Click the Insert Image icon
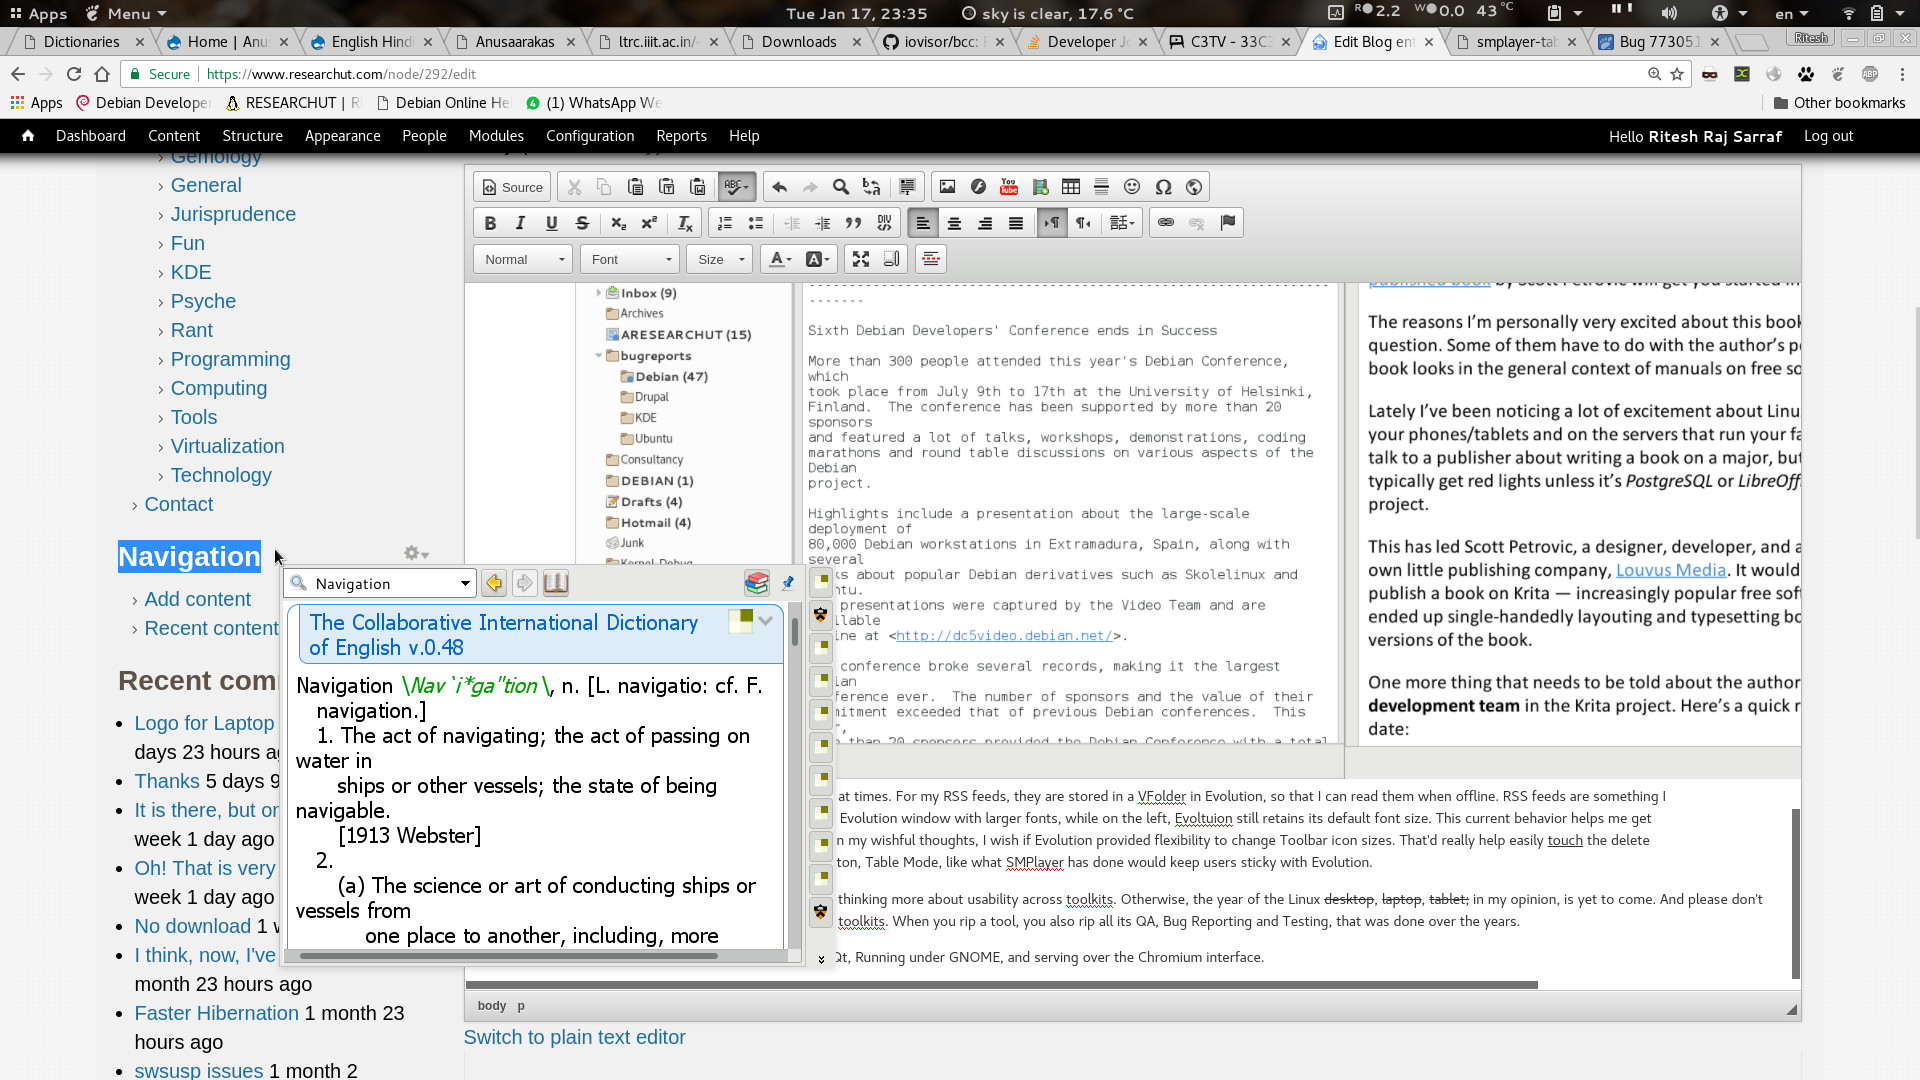Screen dimensions: 1920x1080 click(947, 187)
